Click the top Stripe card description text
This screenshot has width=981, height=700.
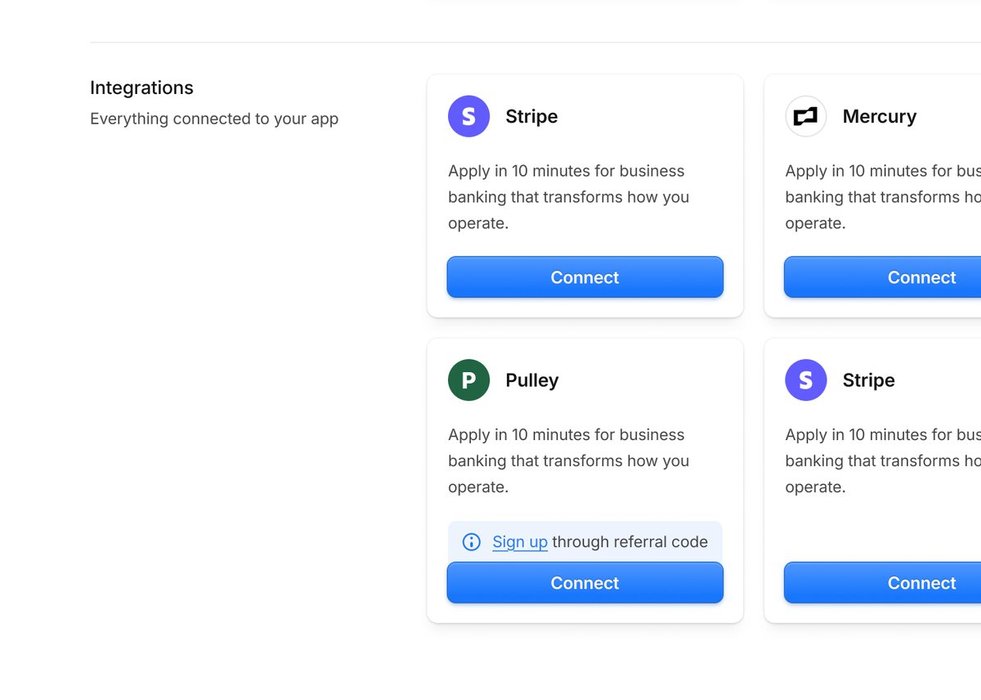click(x=569, y=197)
